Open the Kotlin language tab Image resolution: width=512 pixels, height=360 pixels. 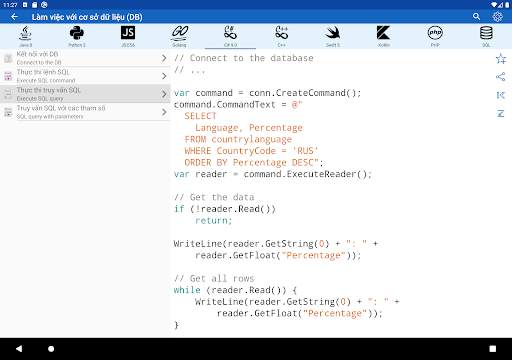384,36
